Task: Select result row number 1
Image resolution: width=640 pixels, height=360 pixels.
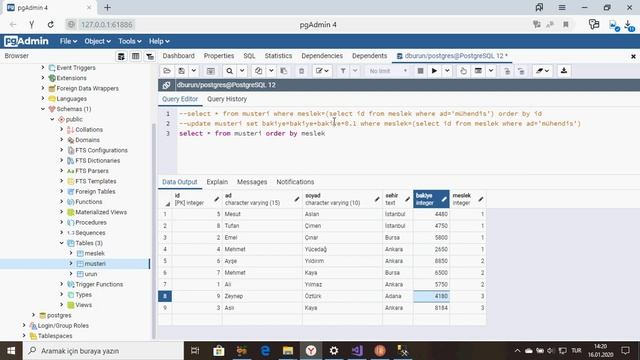Action: pos(165,214)
